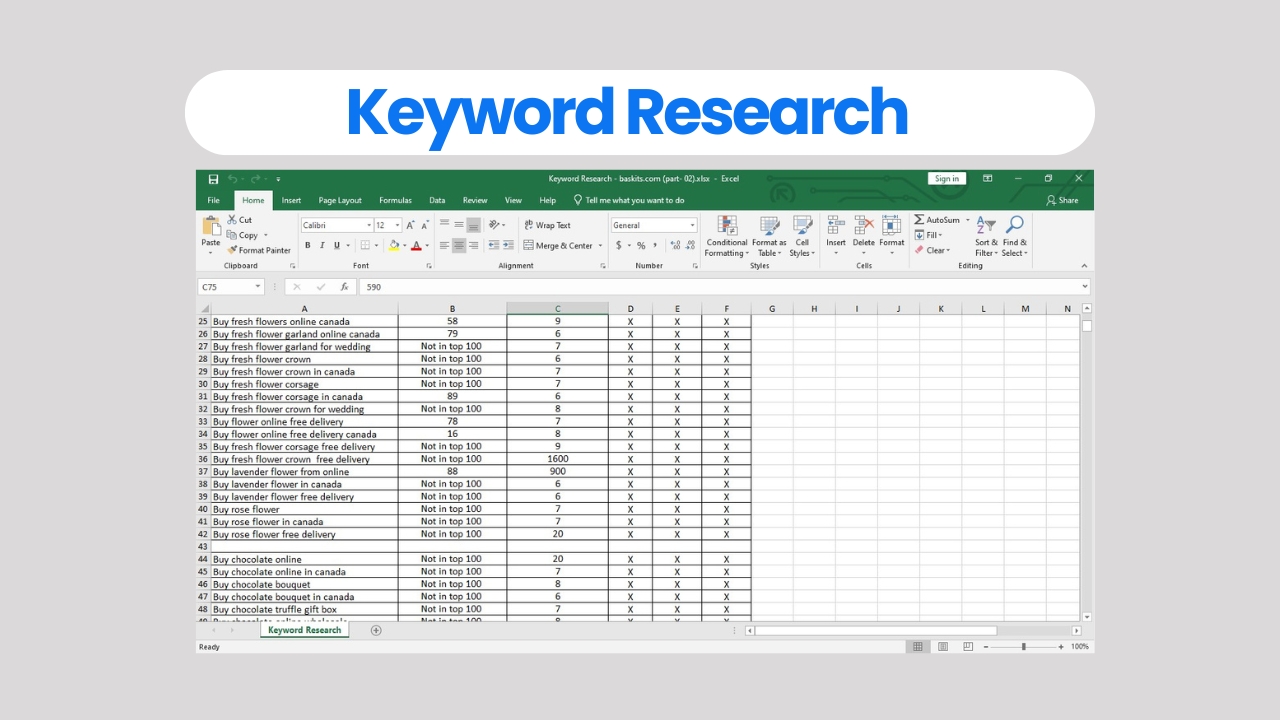Toggle the Italic formatting off
The image size is (1280, 720).
(321, 245)
